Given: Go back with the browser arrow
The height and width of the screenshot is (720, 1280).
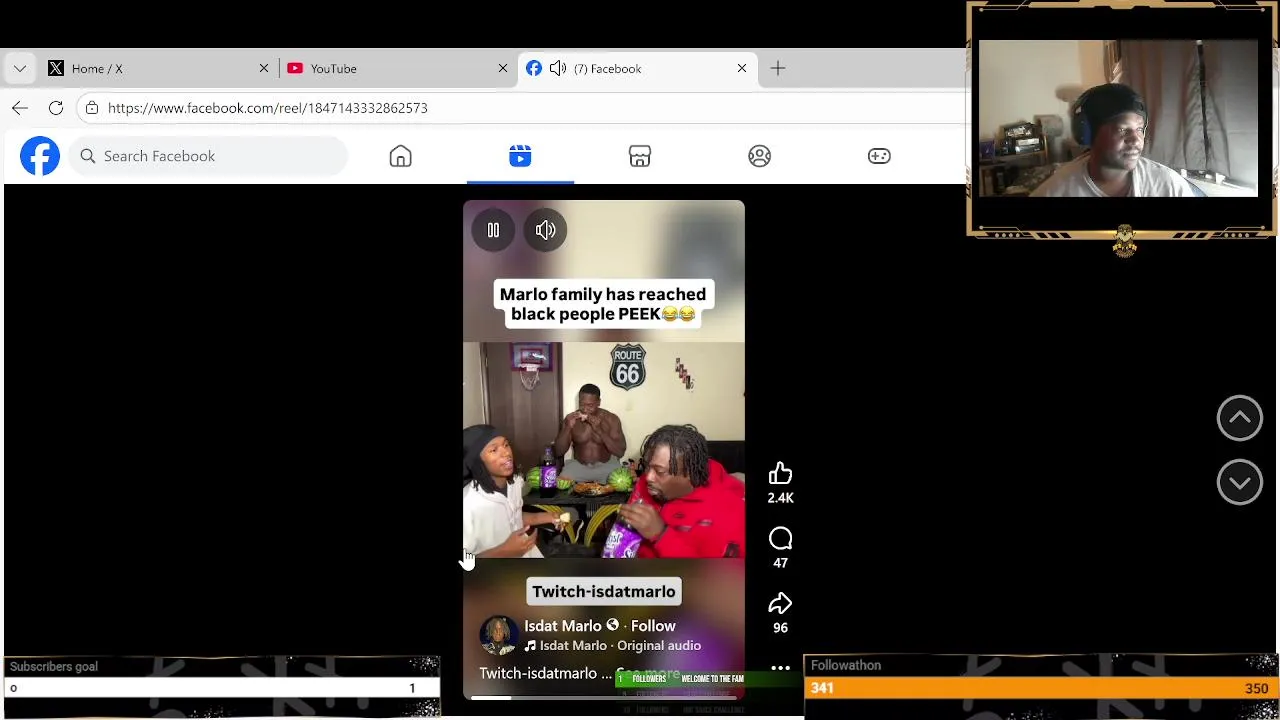Looking at the screenshot, I should point(20,108).
